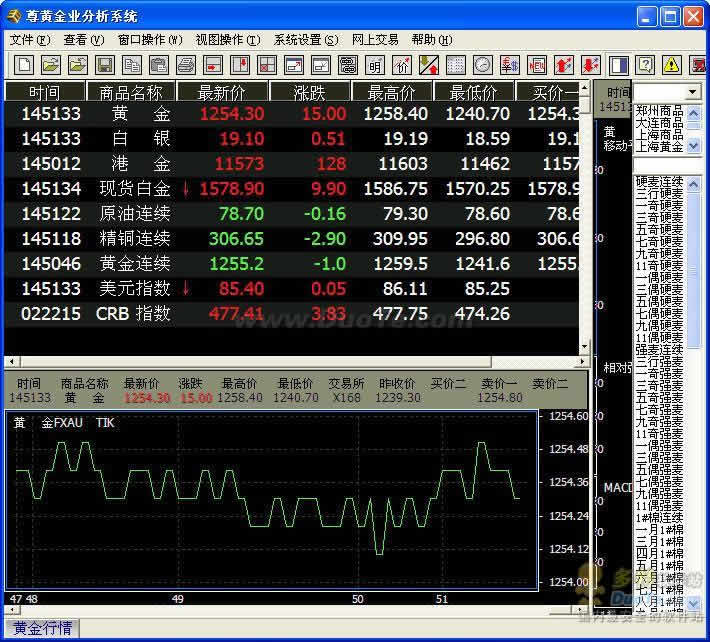
Task: Select 大连商品 in the exchange list
Action: click(x=659, y=123)
